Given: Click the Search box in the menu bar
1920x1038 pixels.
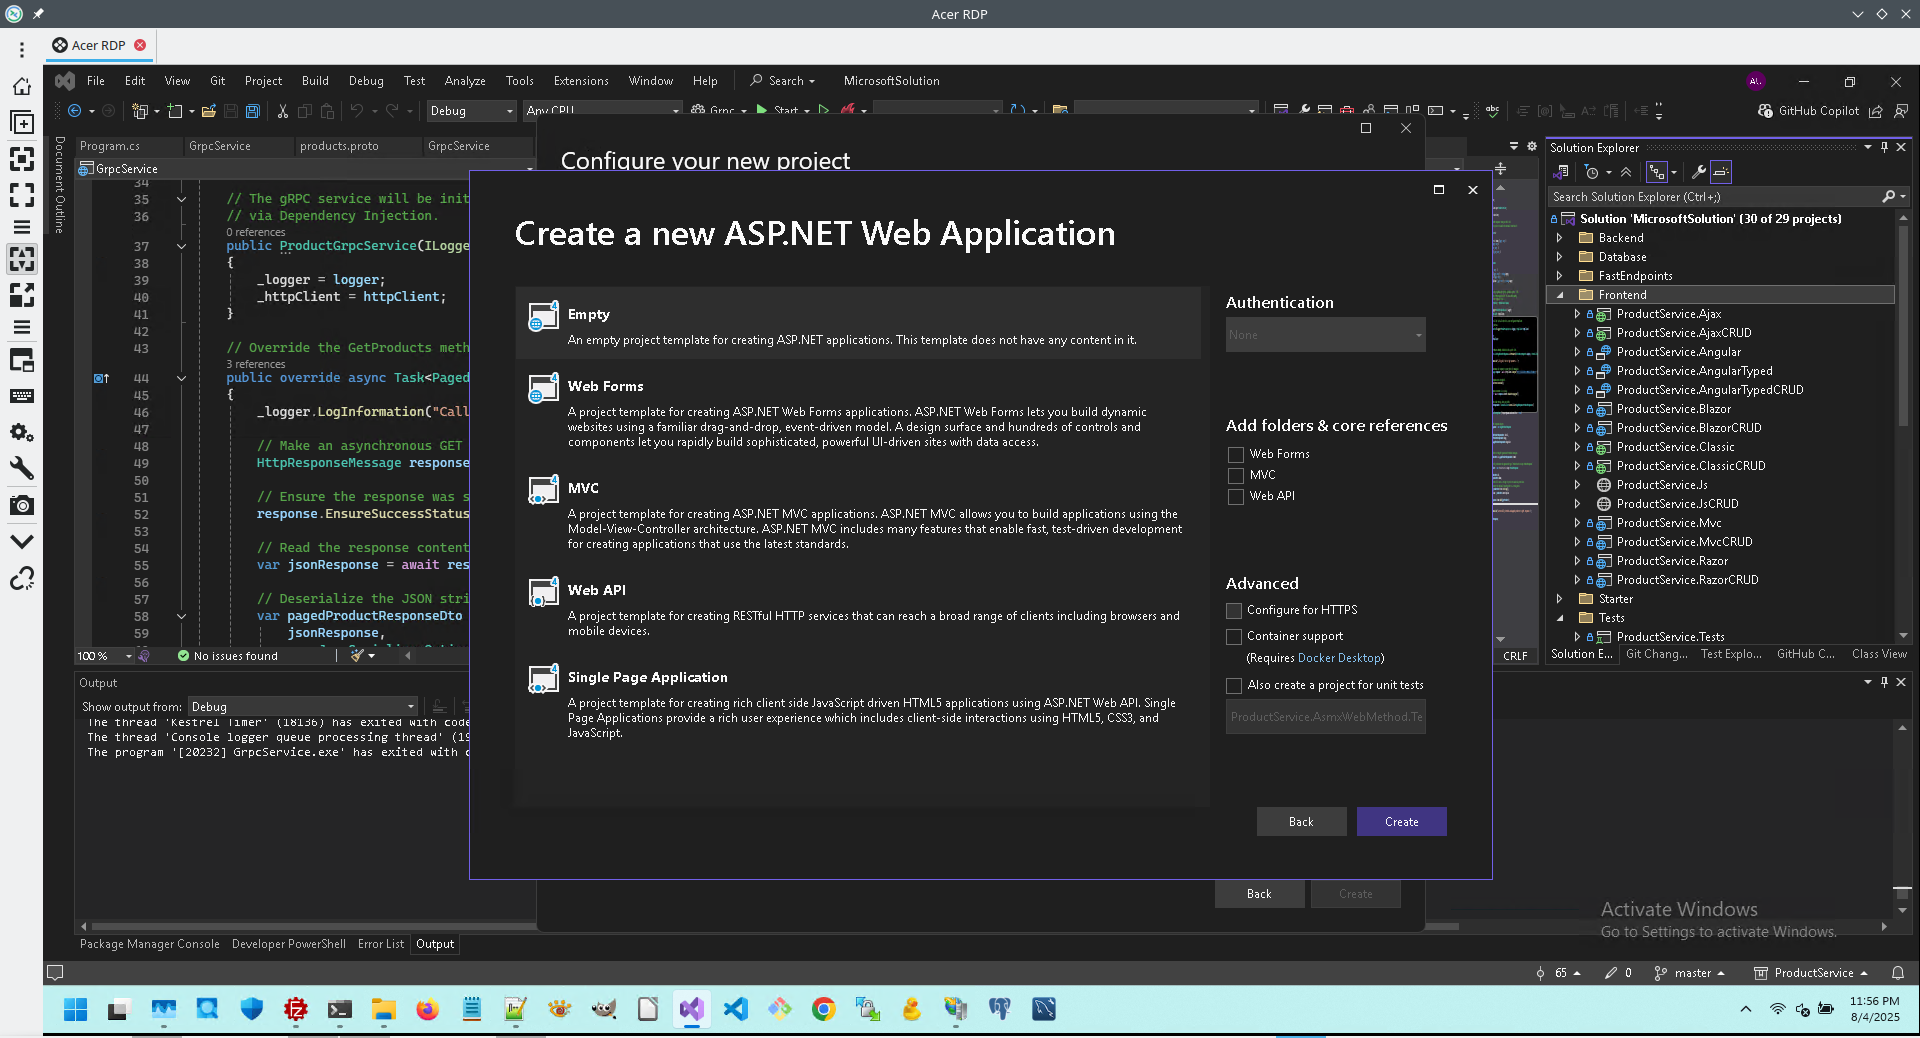Looking at the screenshot, I should [x=784, y=81].
